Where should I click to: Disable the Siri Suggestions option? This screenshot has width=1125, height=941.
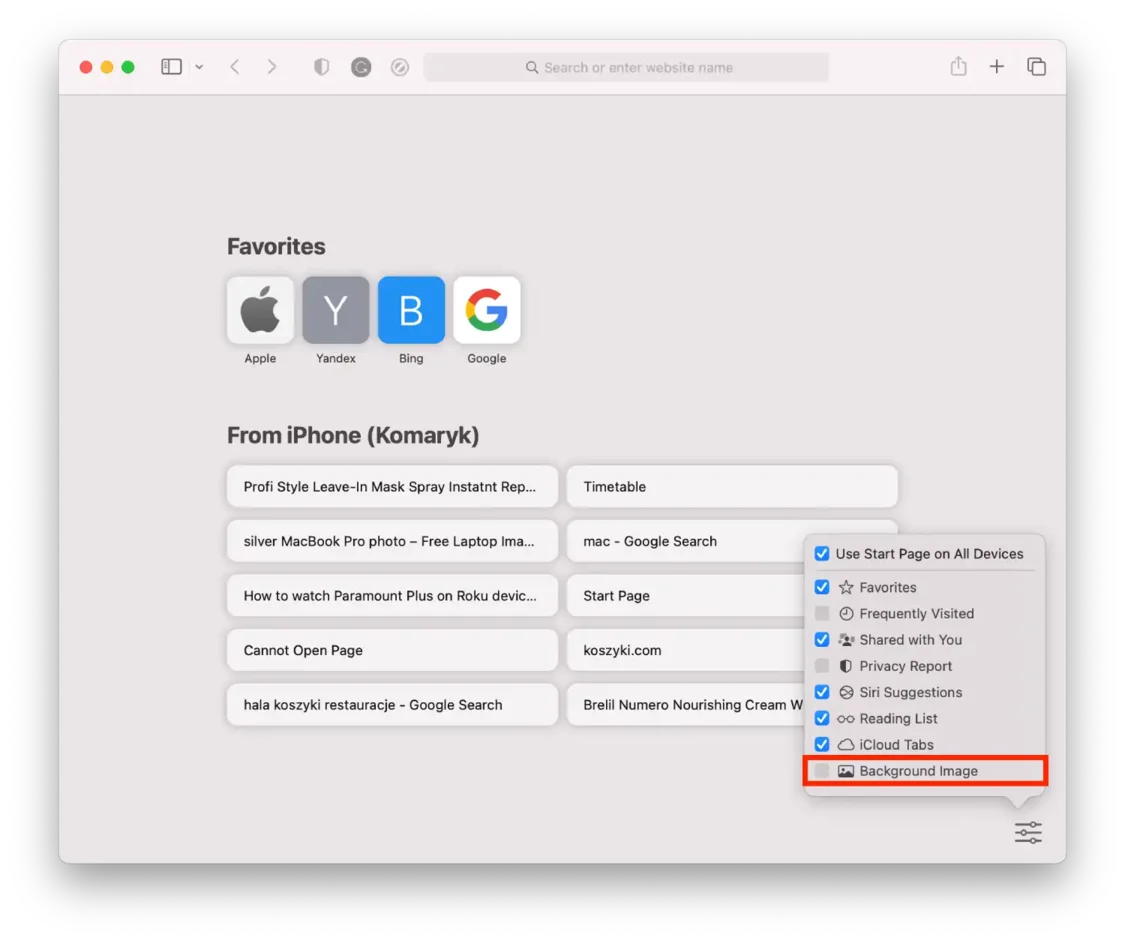click(822, 692)
